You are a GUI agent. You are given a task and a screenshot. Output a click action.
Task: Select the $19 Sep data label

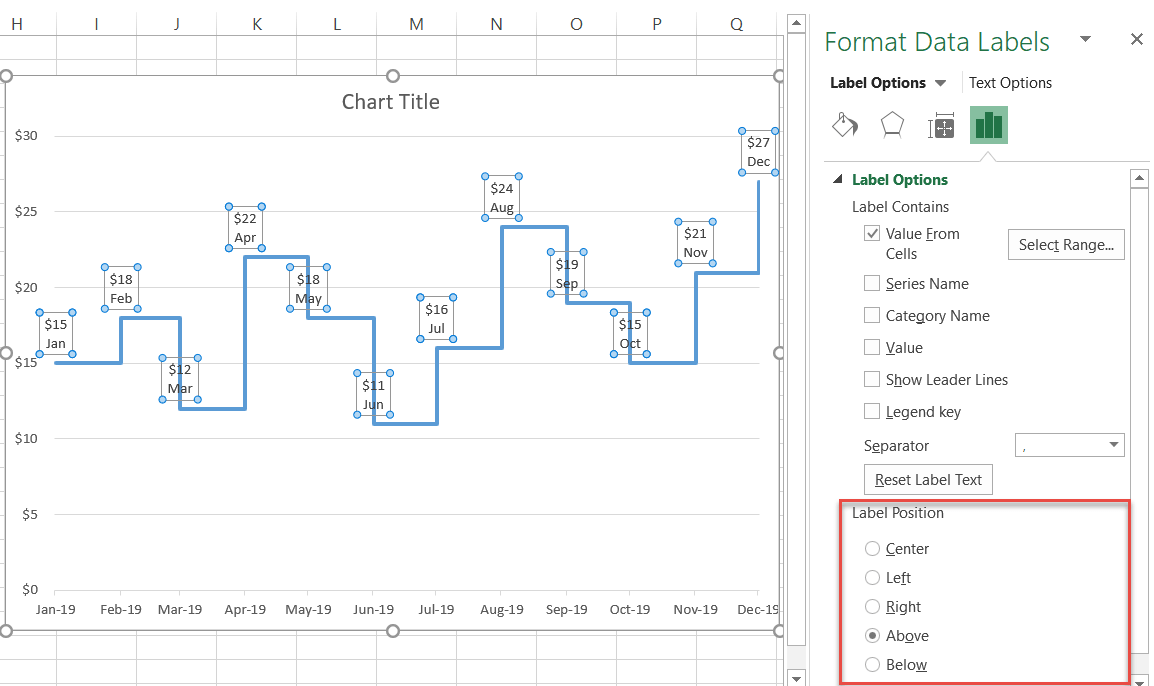tap(567, 273)
